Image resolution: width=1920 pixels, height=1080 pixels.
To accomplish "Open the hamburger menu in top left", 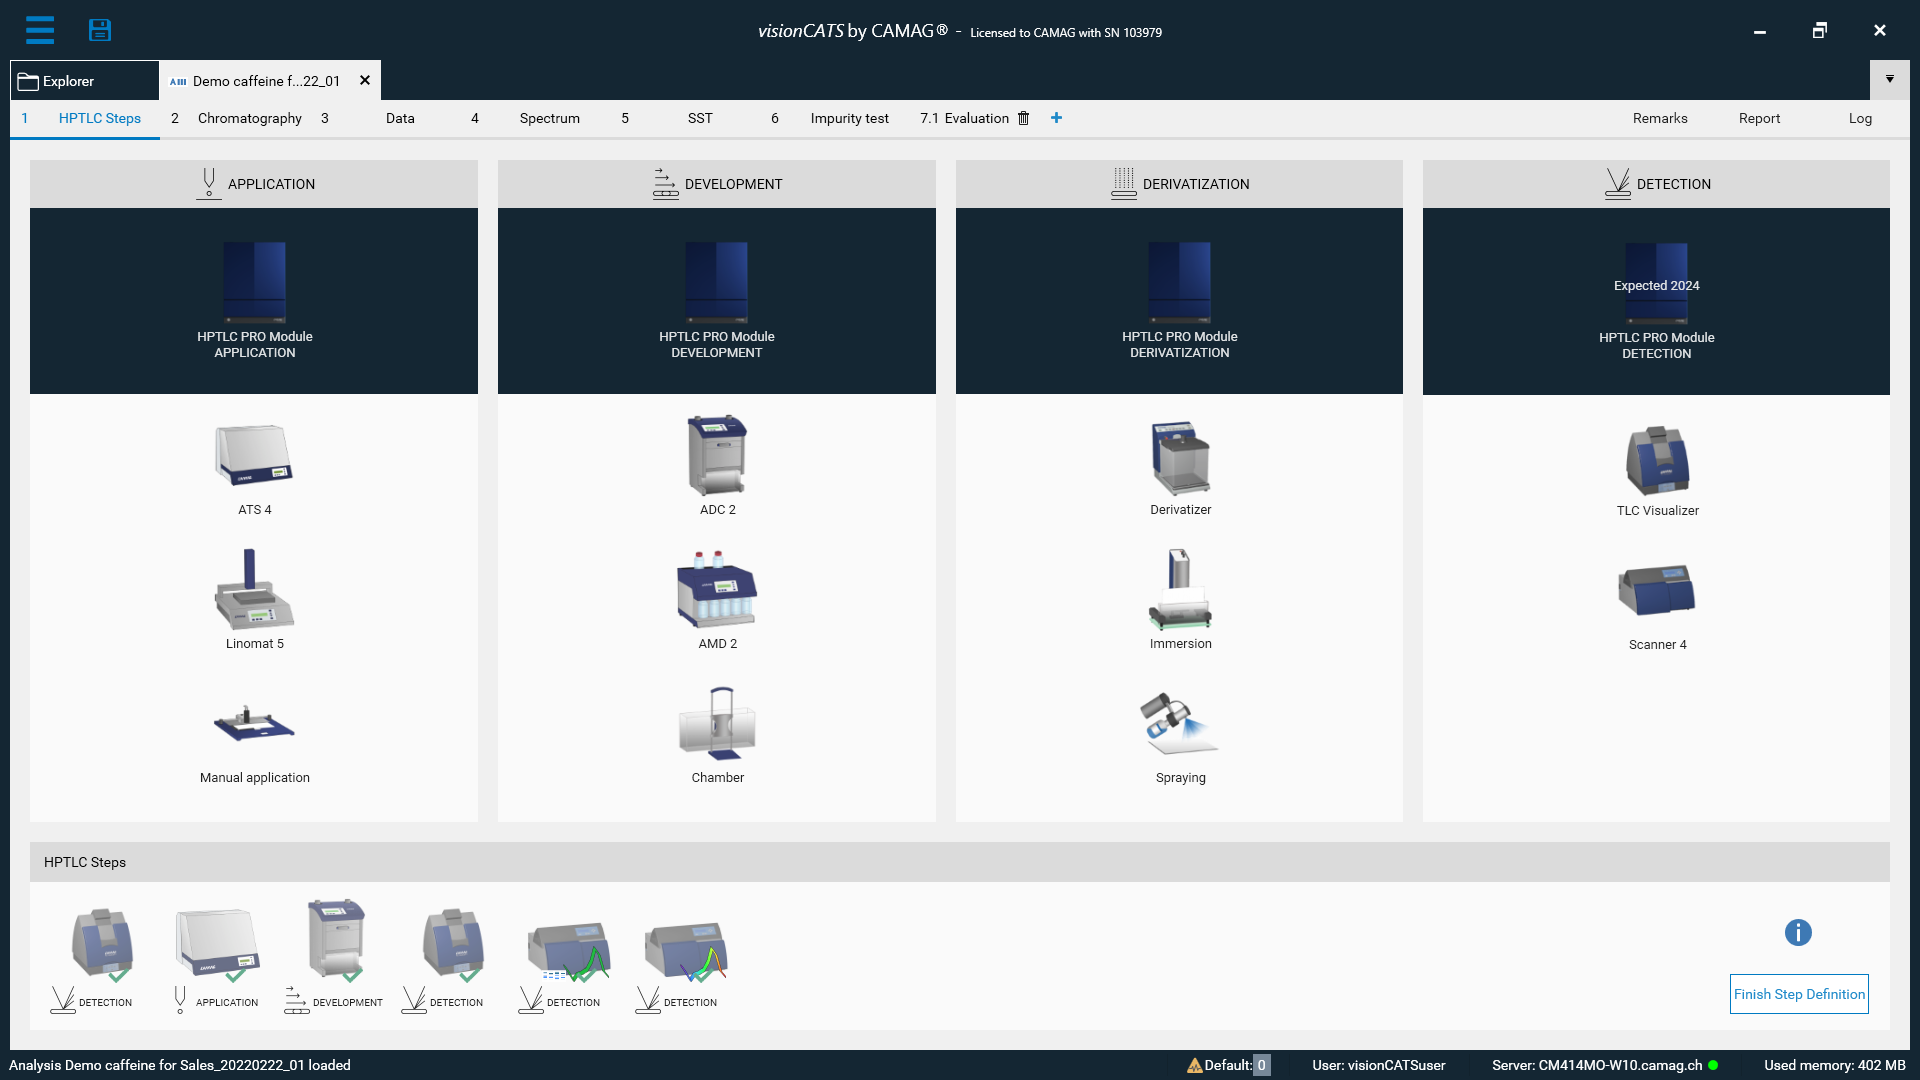I will click(40, 29).
